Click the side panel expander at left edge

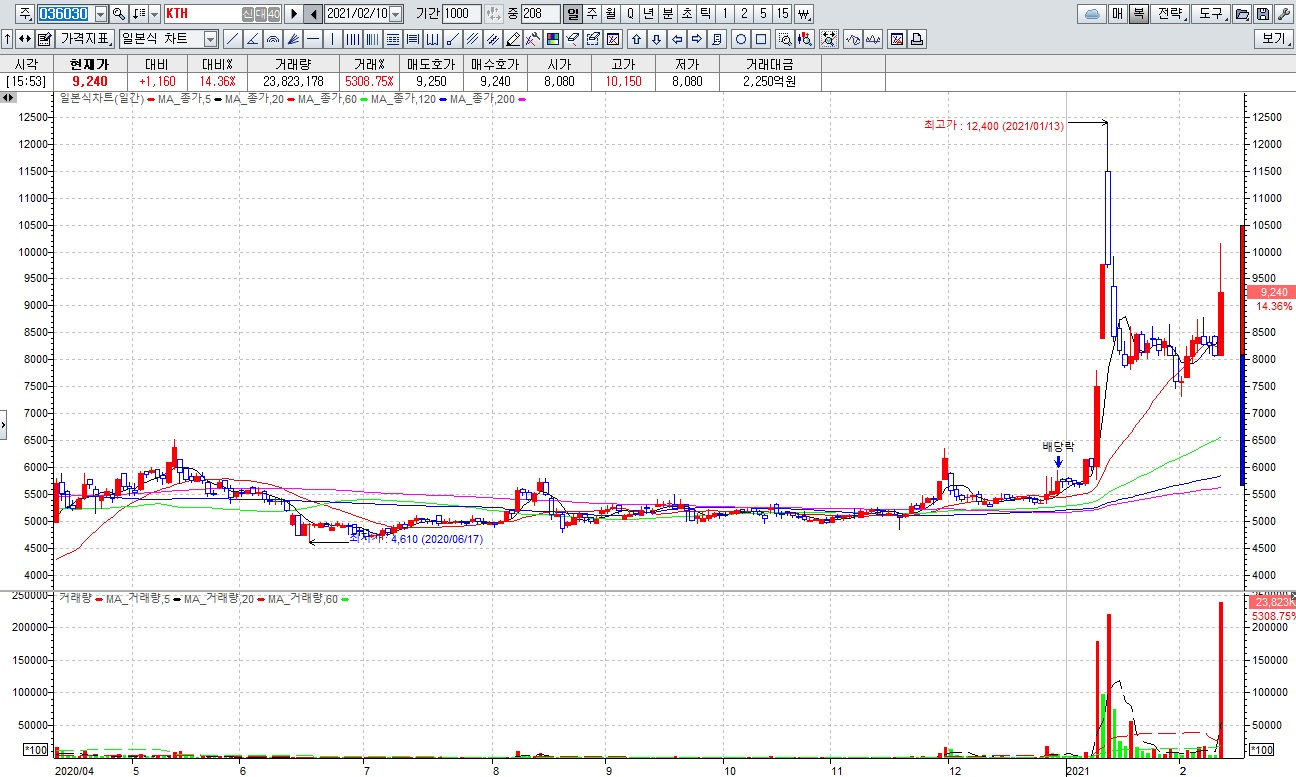(x=3, y=424)
